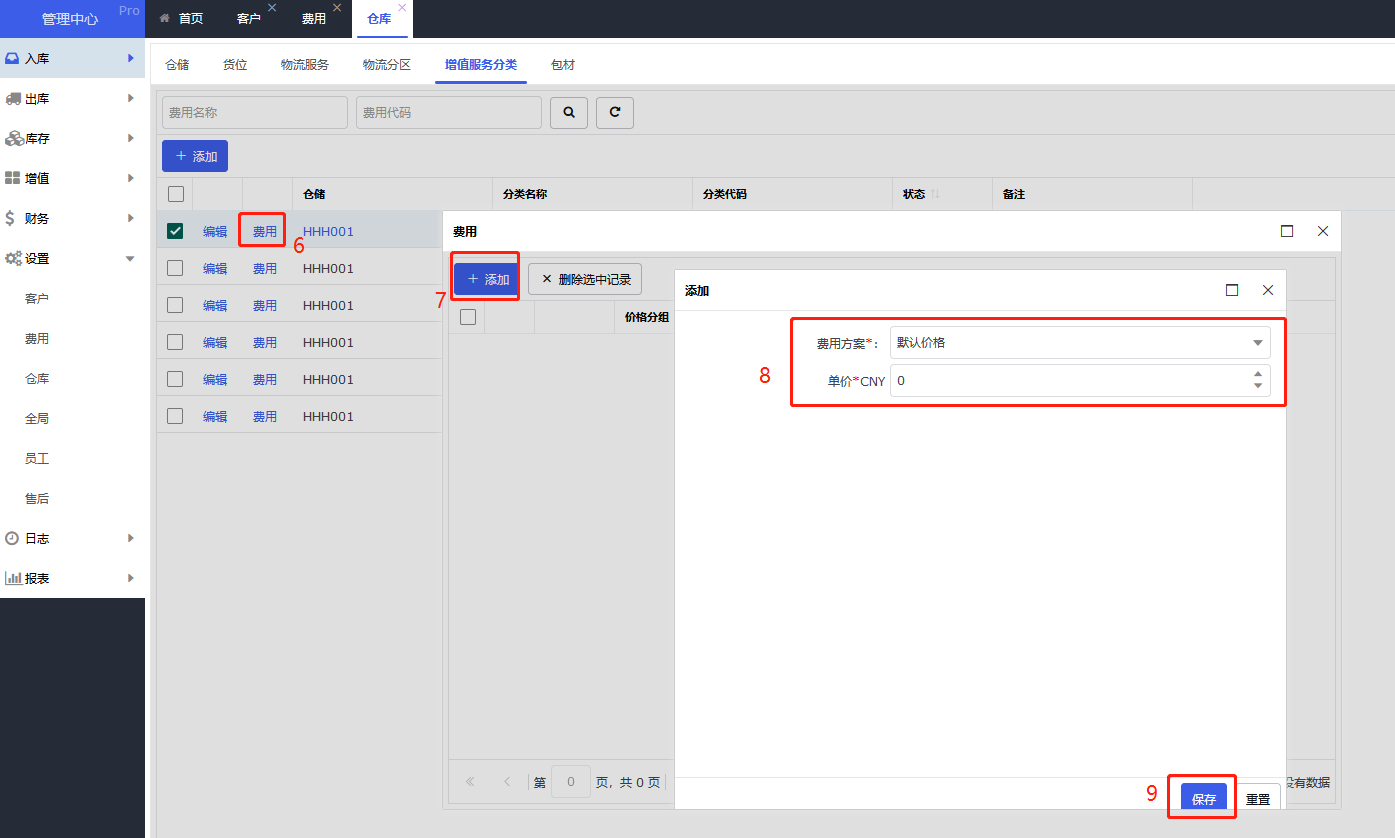
Task: Close the 客户 tab with its X
Action: click(272, 8)
